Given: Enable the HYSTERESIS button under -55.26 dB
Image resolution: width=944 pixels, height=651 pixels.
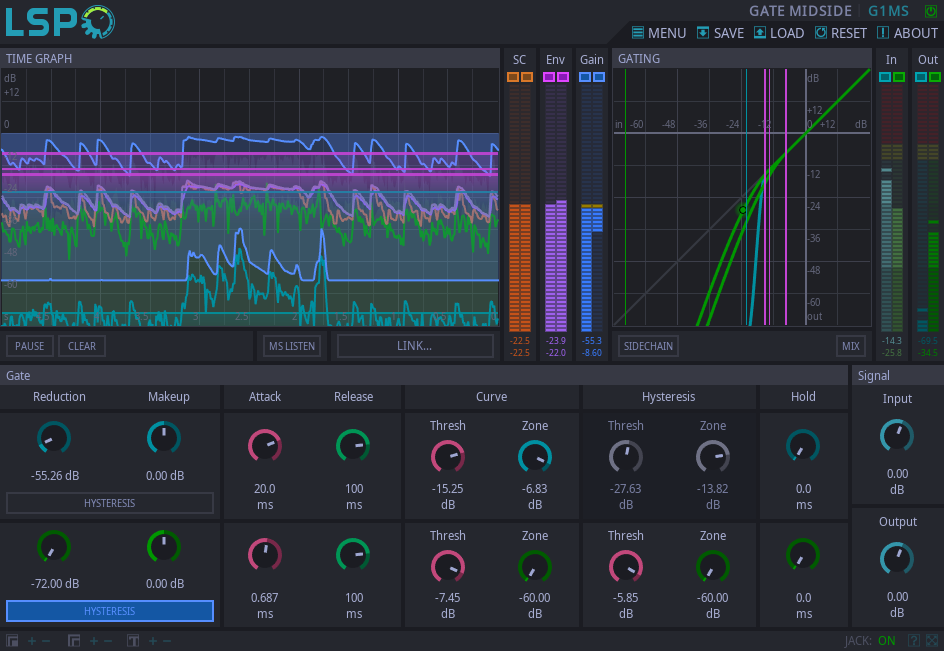Looking at the screenshot, I should [x=110, y=503].
